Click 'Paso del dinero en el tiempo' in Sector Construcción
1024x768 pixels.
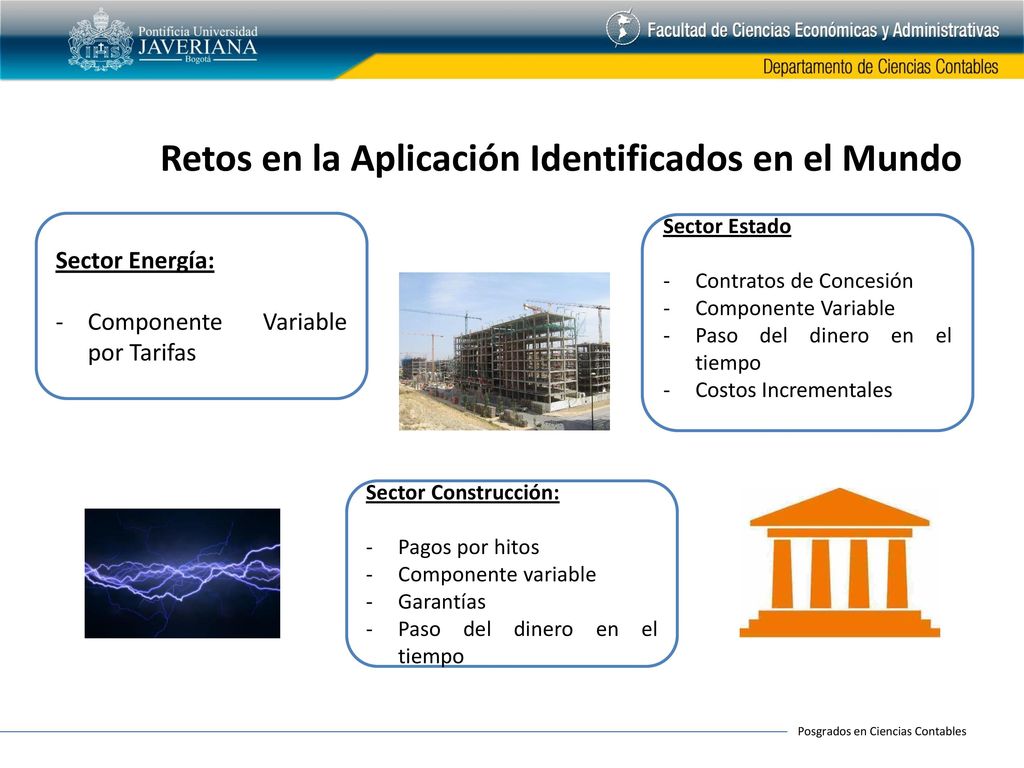527,642
